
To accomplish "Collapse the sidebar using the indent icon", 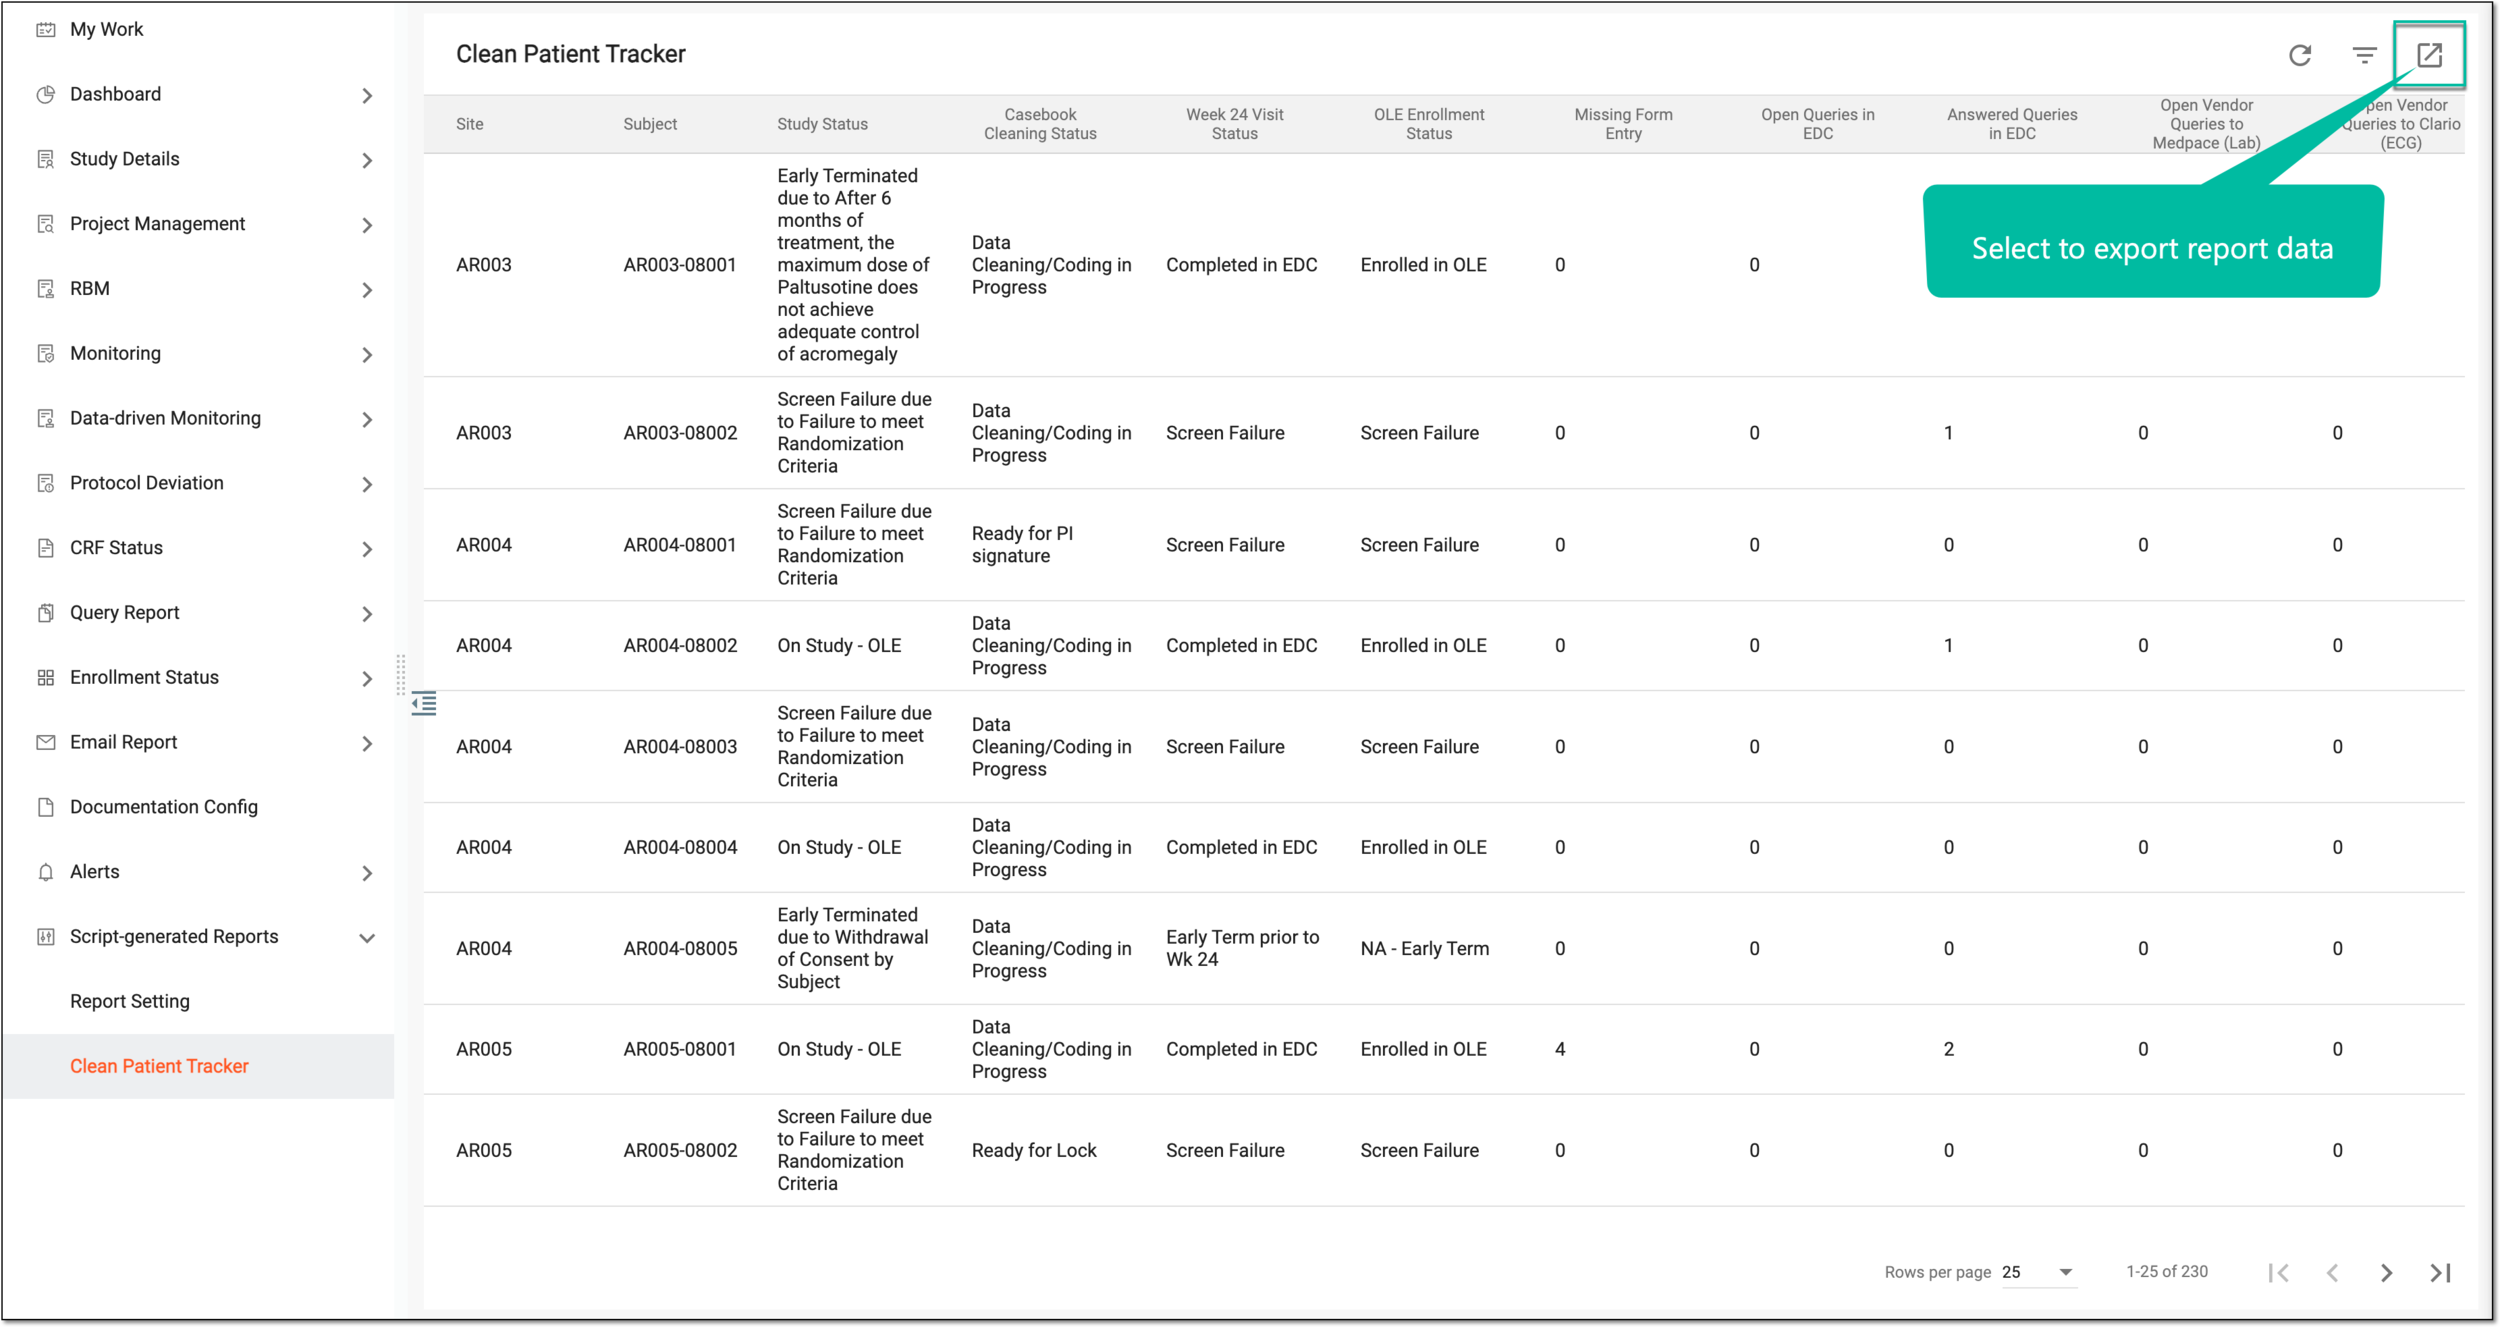I will click(424, 704).
